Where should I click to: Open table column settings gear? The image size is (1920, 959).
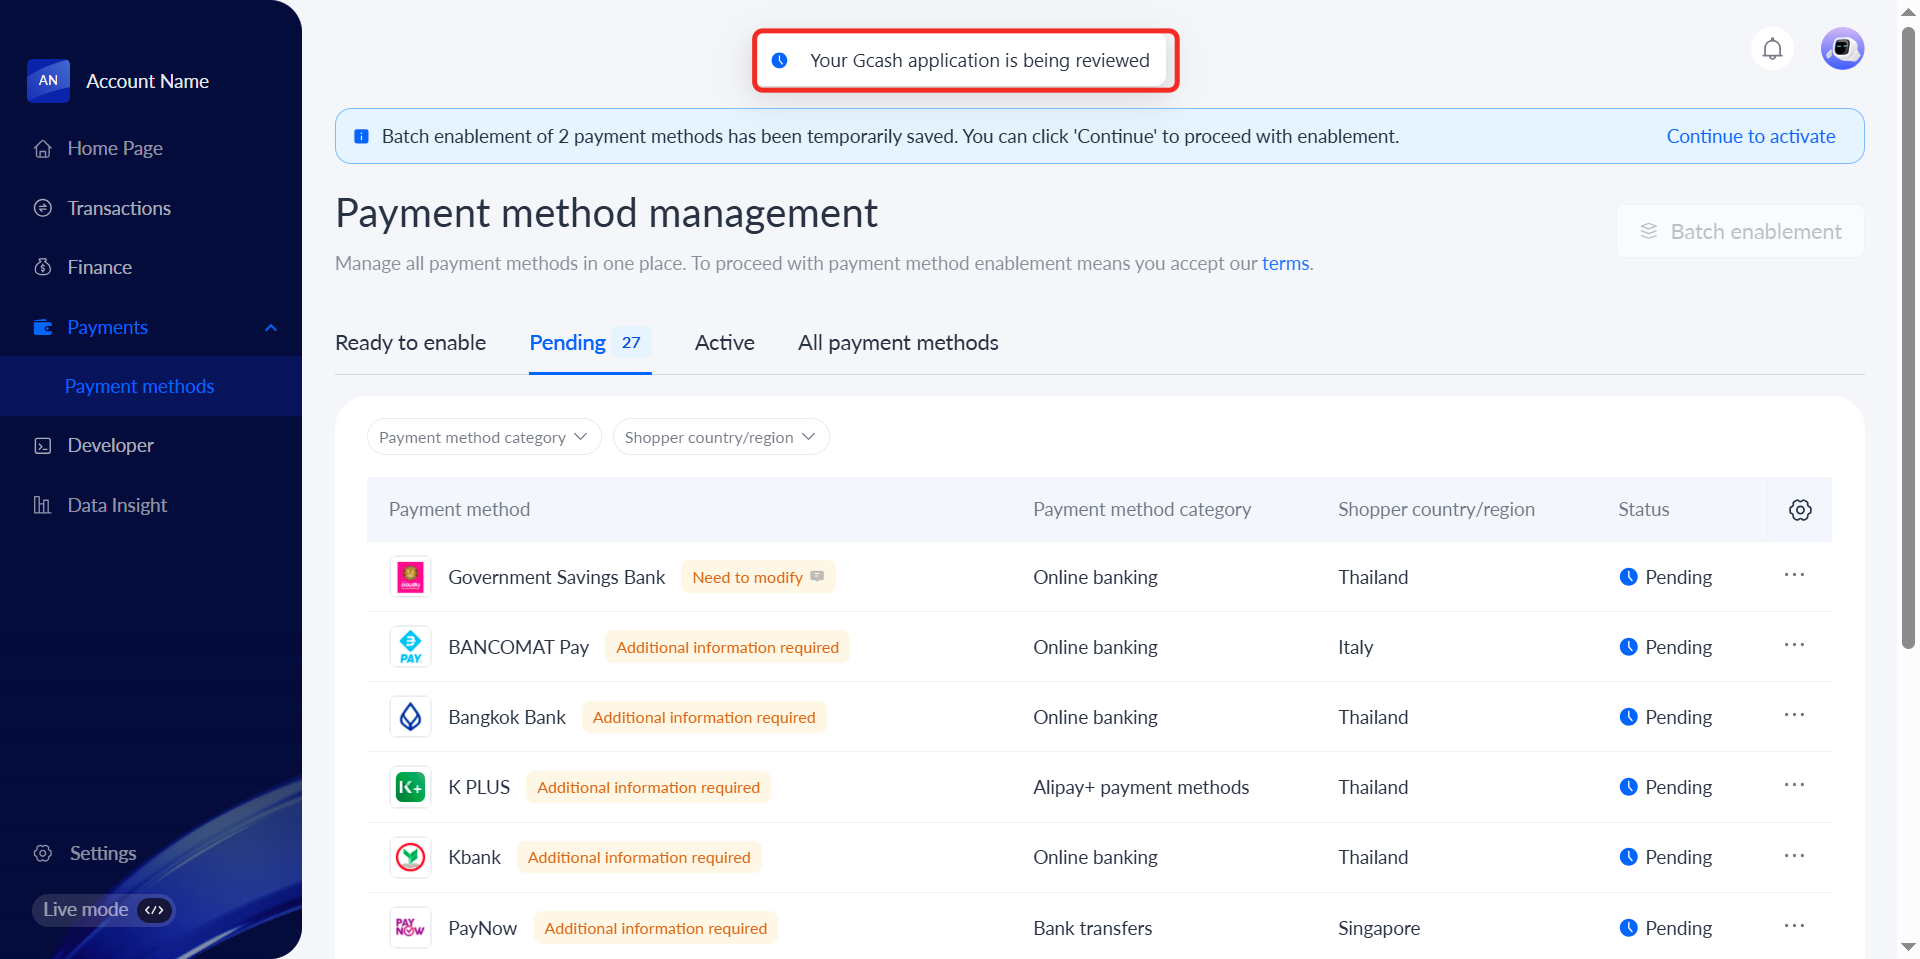(x=1800, y=510)
